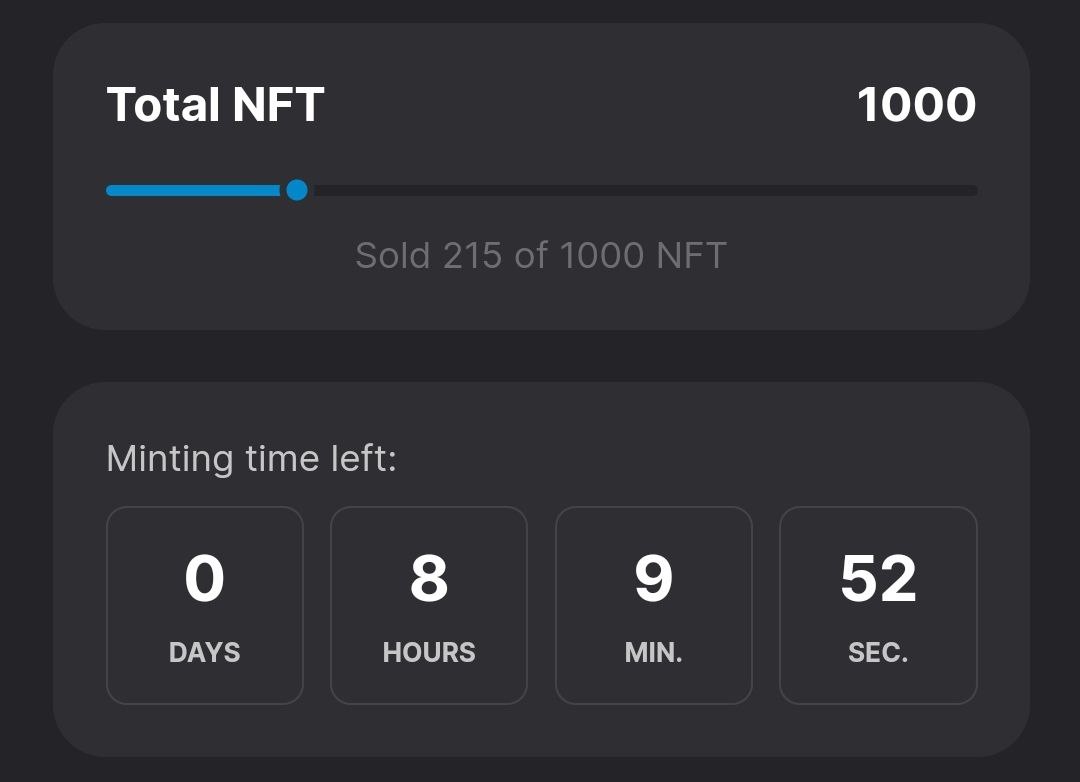The image size is (1080, 782).
Task: Click the Days countdown box
Action: [205, 605]
